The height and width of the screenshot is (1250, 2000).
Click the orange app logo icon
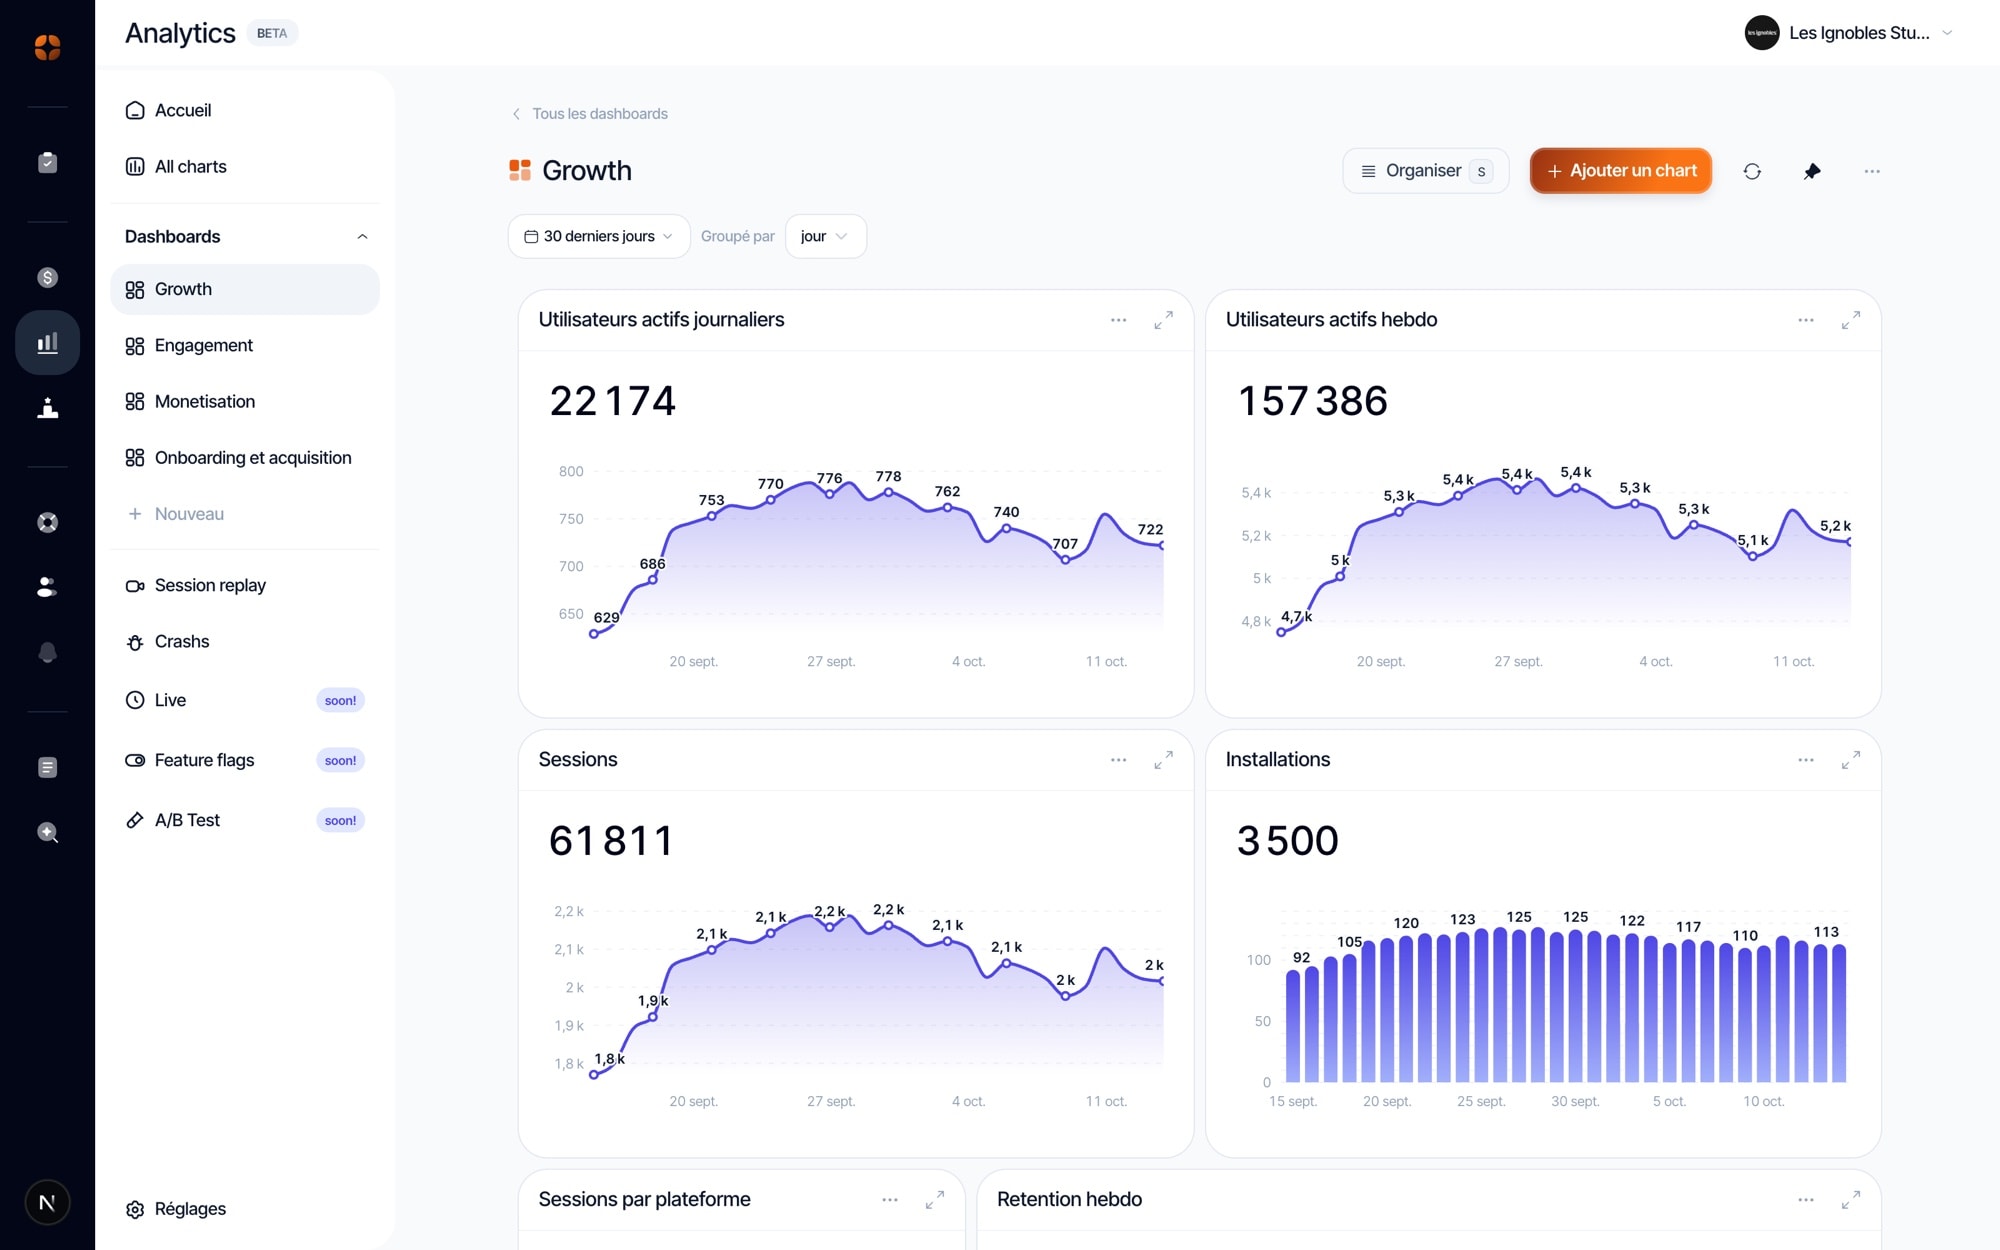[47, 47]
